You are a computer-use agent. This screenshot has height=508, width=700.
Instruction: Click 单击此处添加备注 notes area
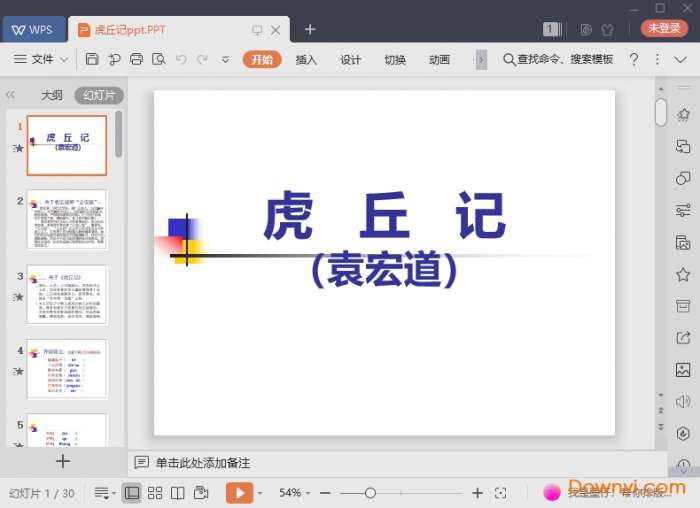pos(202,463)
